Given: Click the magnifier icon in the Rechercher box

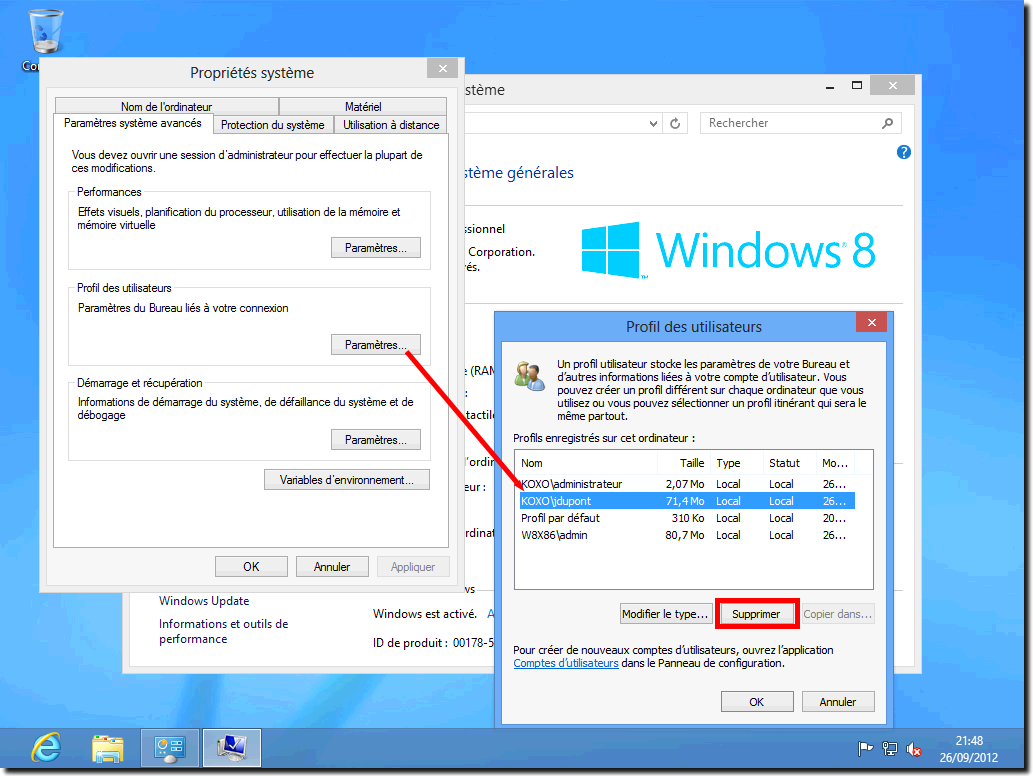Looking at the screenshot, I should click(887, 123).
